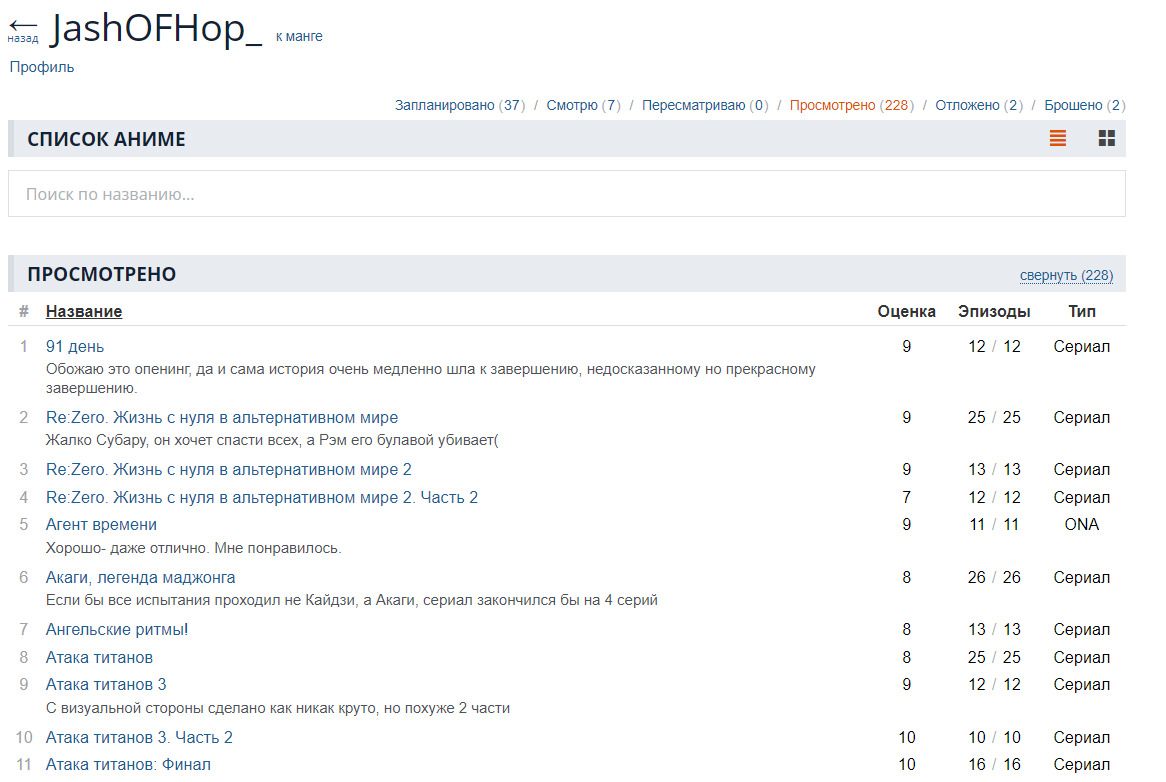Switch to manga list via к манге
This screenshot has width=1166, height=782.
point(299,37)
